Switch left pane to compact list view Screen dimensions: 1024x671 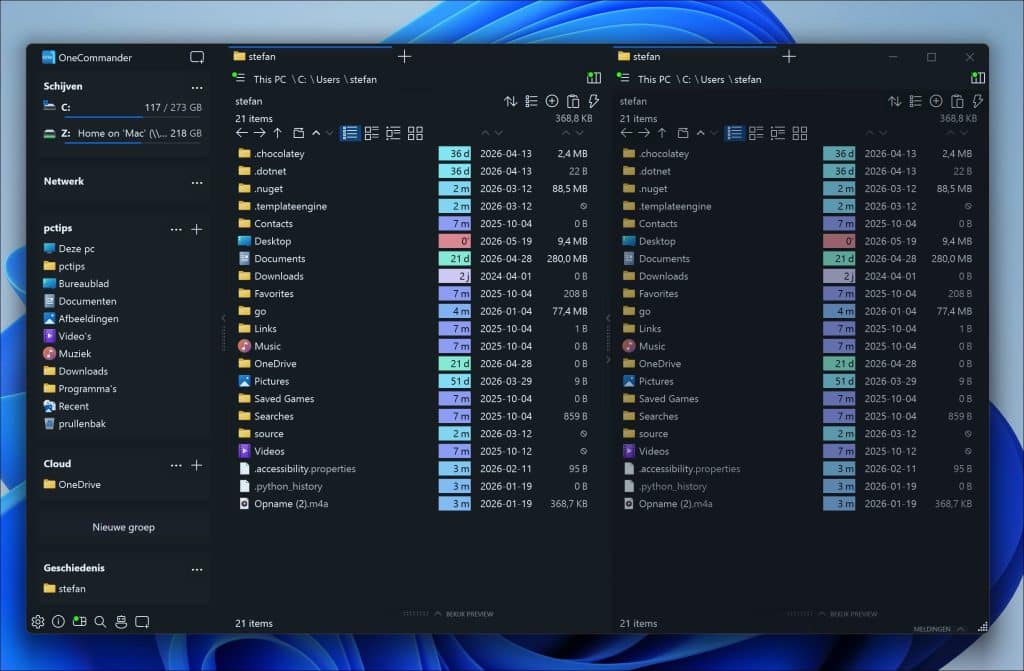pyautogui.click(x=372, y=133)
